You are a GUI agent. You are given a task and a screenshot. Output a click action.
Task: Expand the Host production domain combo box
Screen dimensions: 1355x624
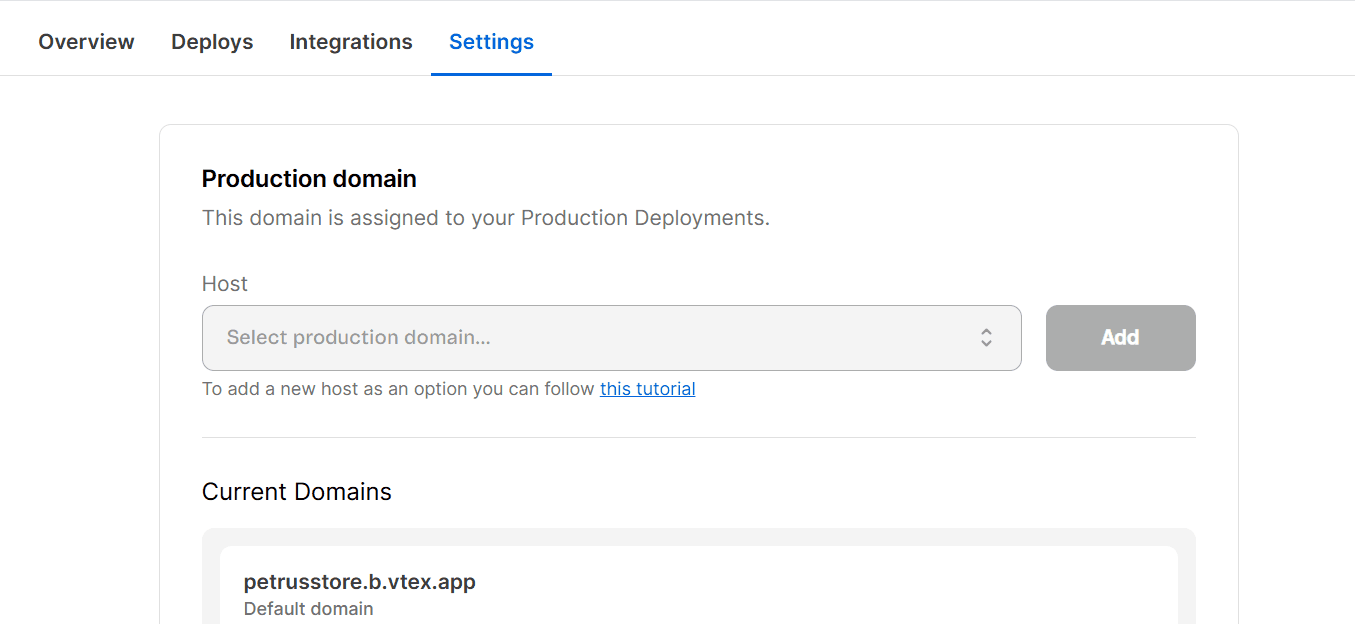pyautogui.click(x=611, y=338)
